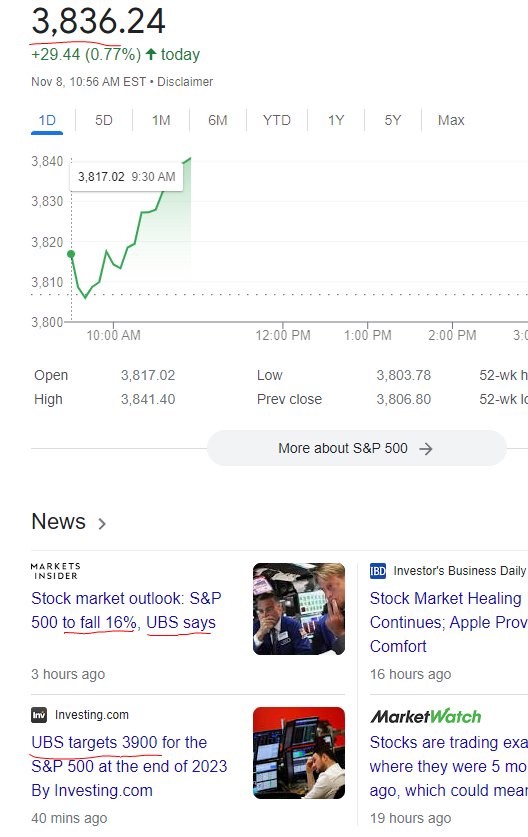Show the 1M chart range
528x837 pixels.
pyautogui.click(x=161, y=120)
